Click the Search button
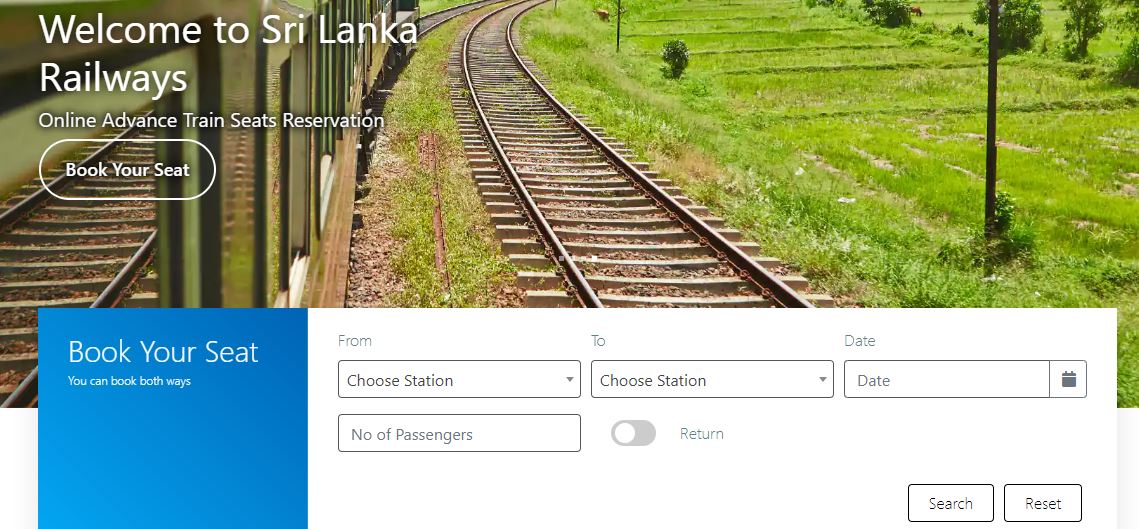This screenshot has width=1139, height=529. click(951, 503)
